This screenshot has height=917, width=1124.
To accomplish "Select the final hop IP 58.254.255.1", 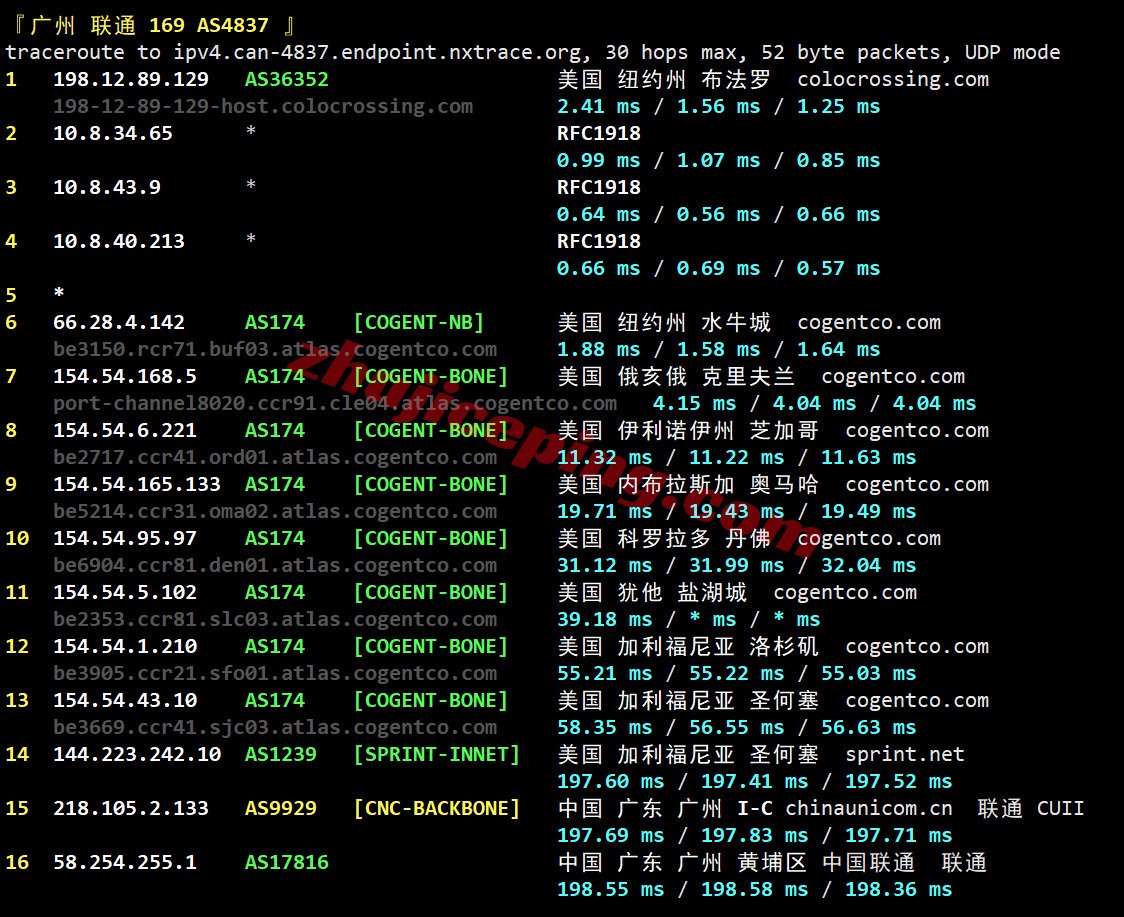I will [125, 862].
